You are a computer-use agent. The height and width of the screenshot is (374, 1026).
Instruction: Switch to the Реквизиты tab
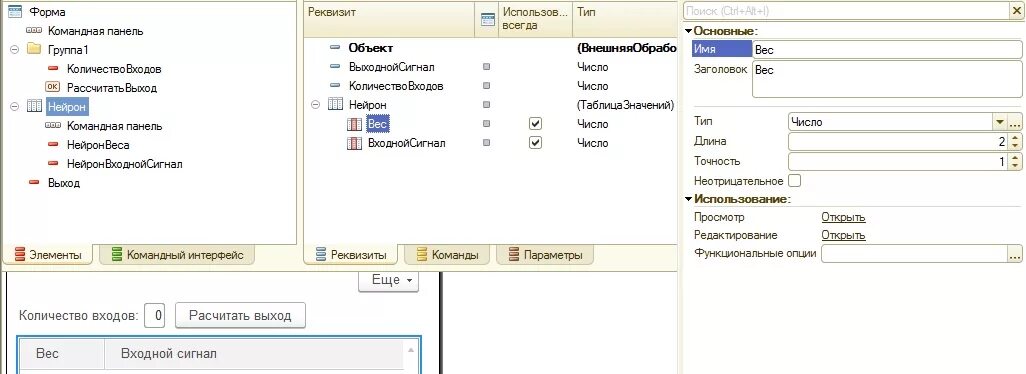350,255
